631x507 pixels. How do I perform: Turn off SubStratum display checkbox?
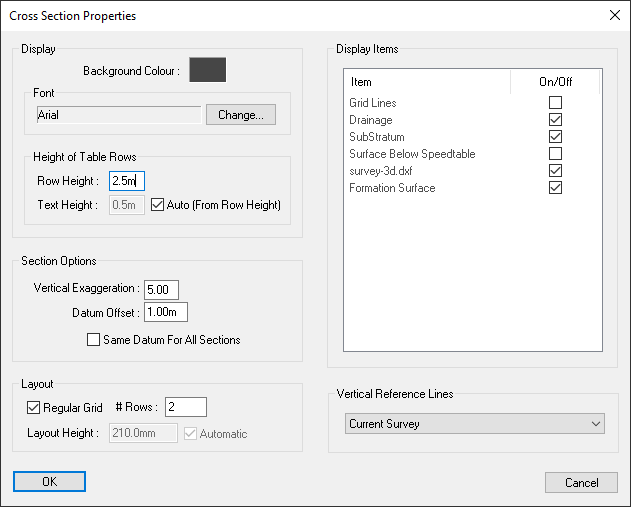[555, 137]
